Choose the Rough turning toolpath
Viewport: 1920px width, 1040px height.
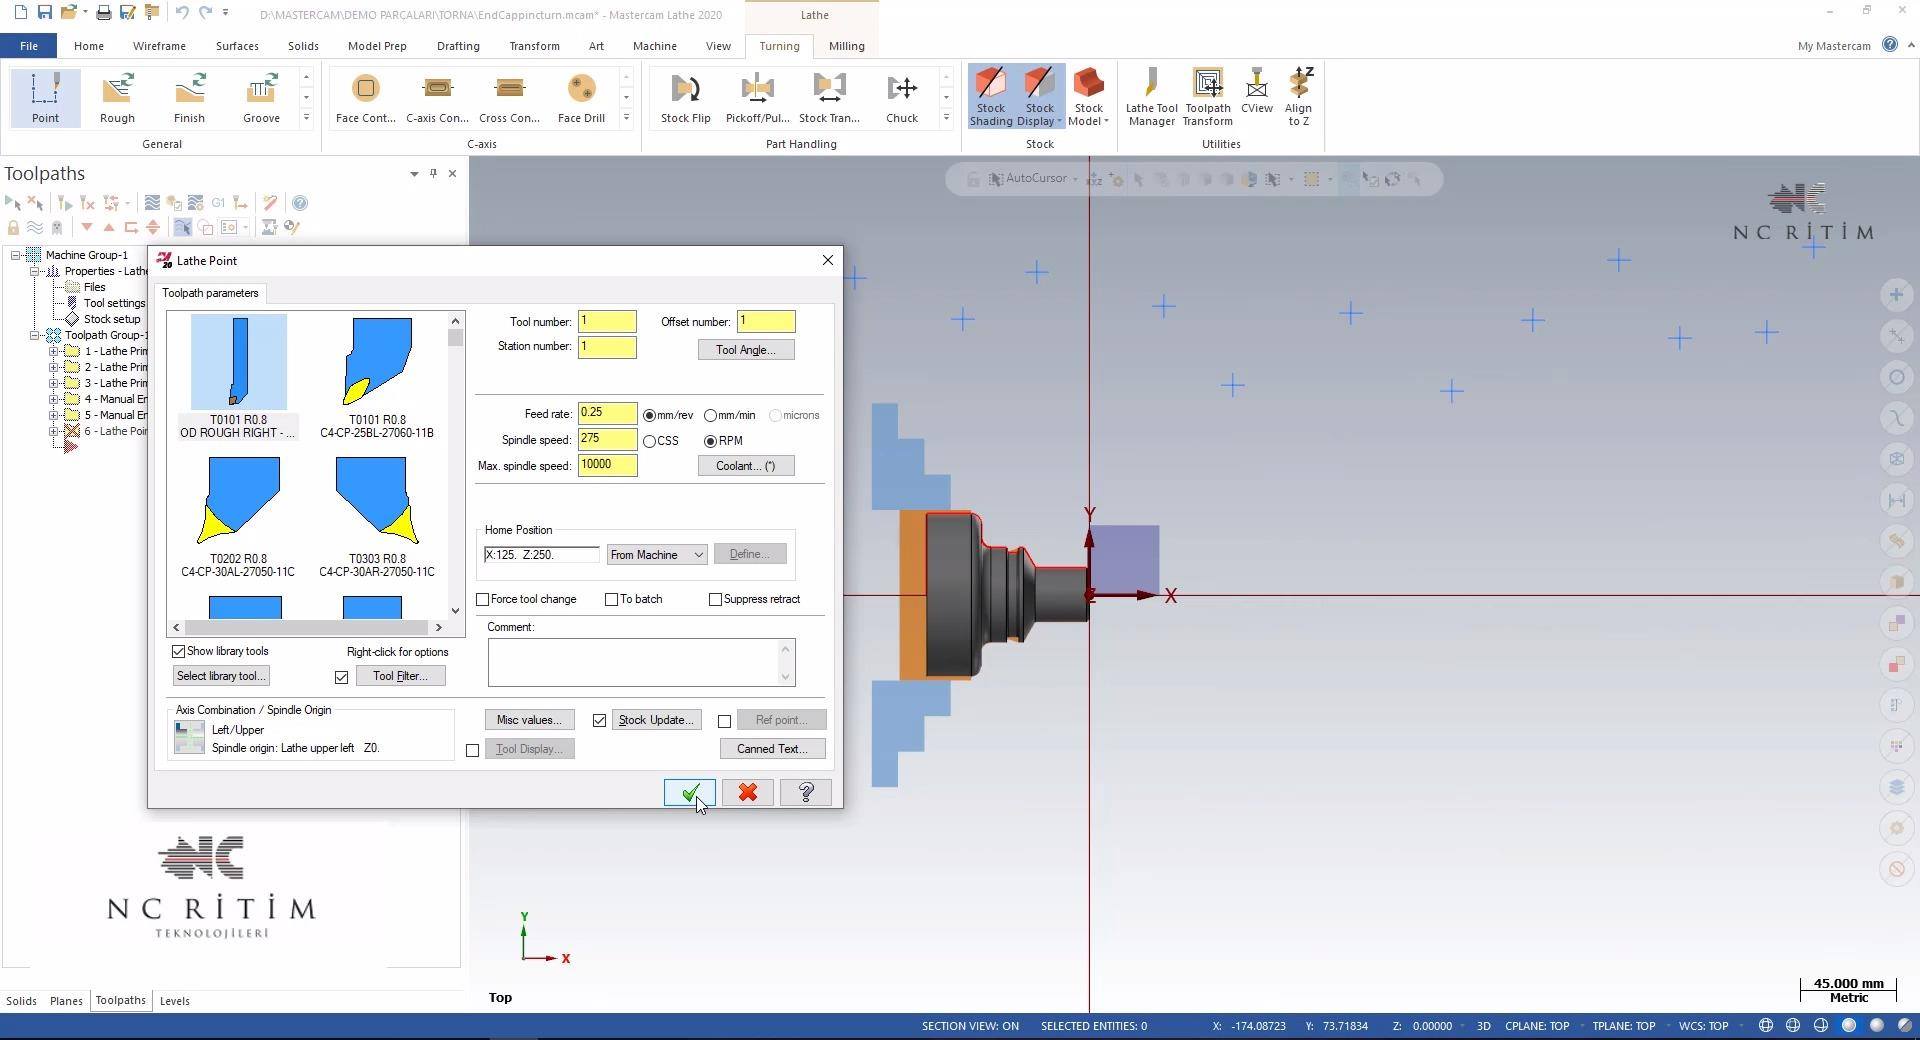coord(117,97)
